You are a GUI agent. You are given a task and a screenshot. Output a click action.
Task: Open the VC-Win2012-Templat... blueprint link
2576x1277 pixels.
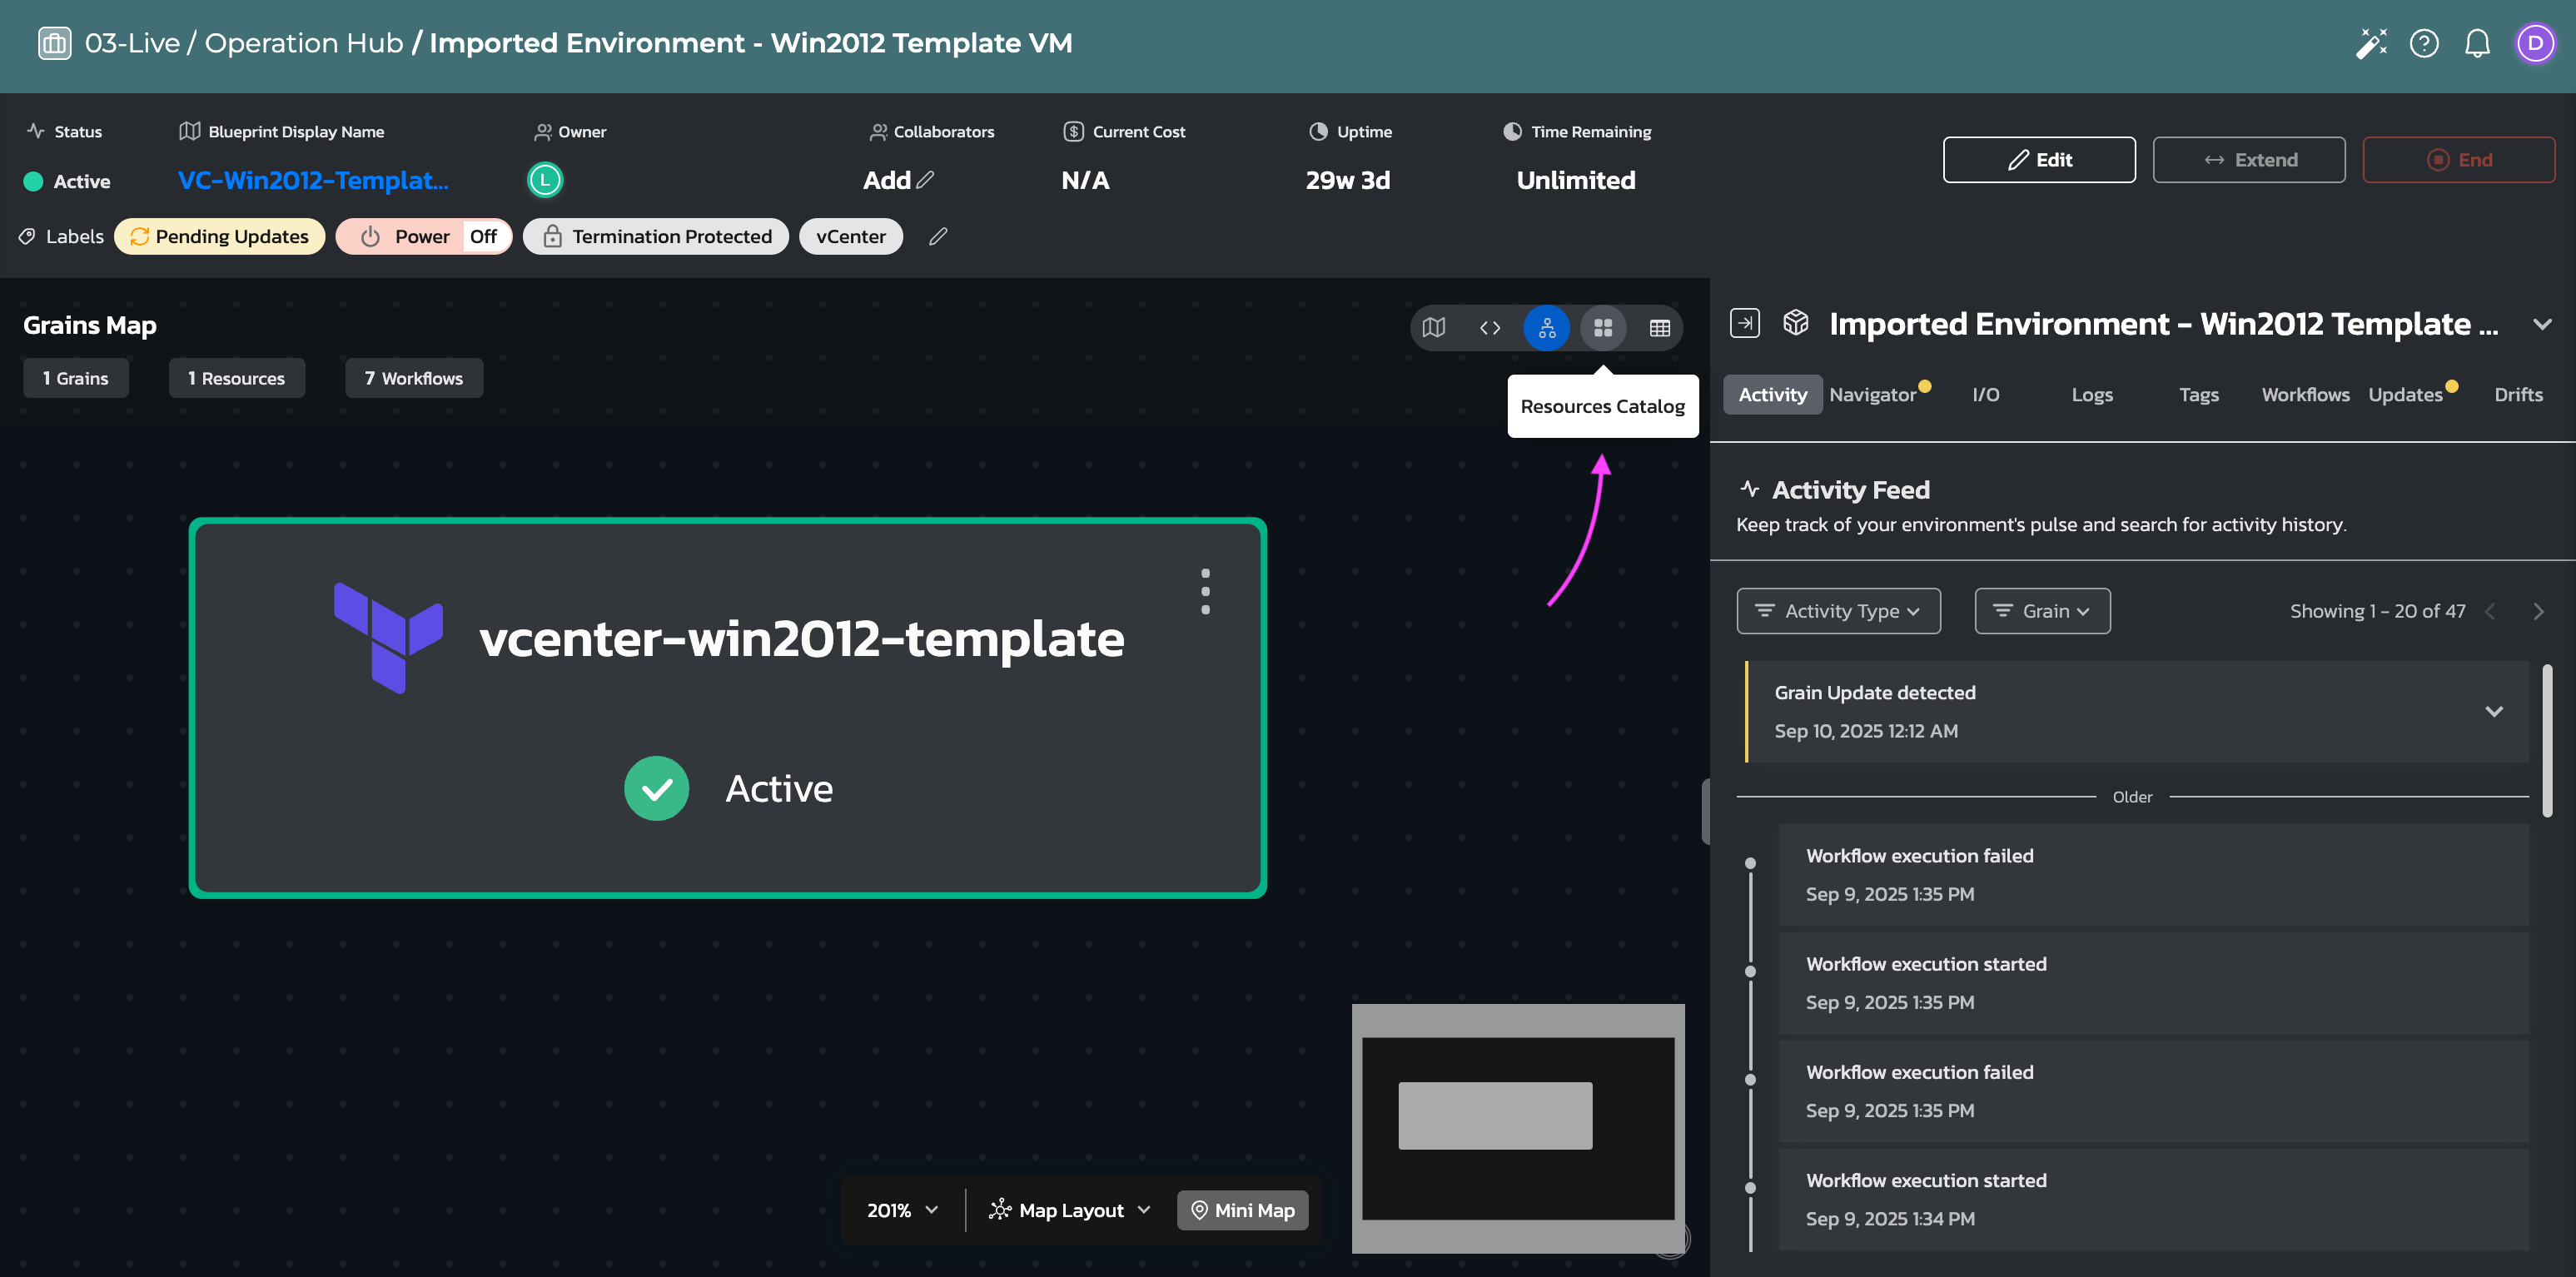pyautogui.click(x=313, y=181)
